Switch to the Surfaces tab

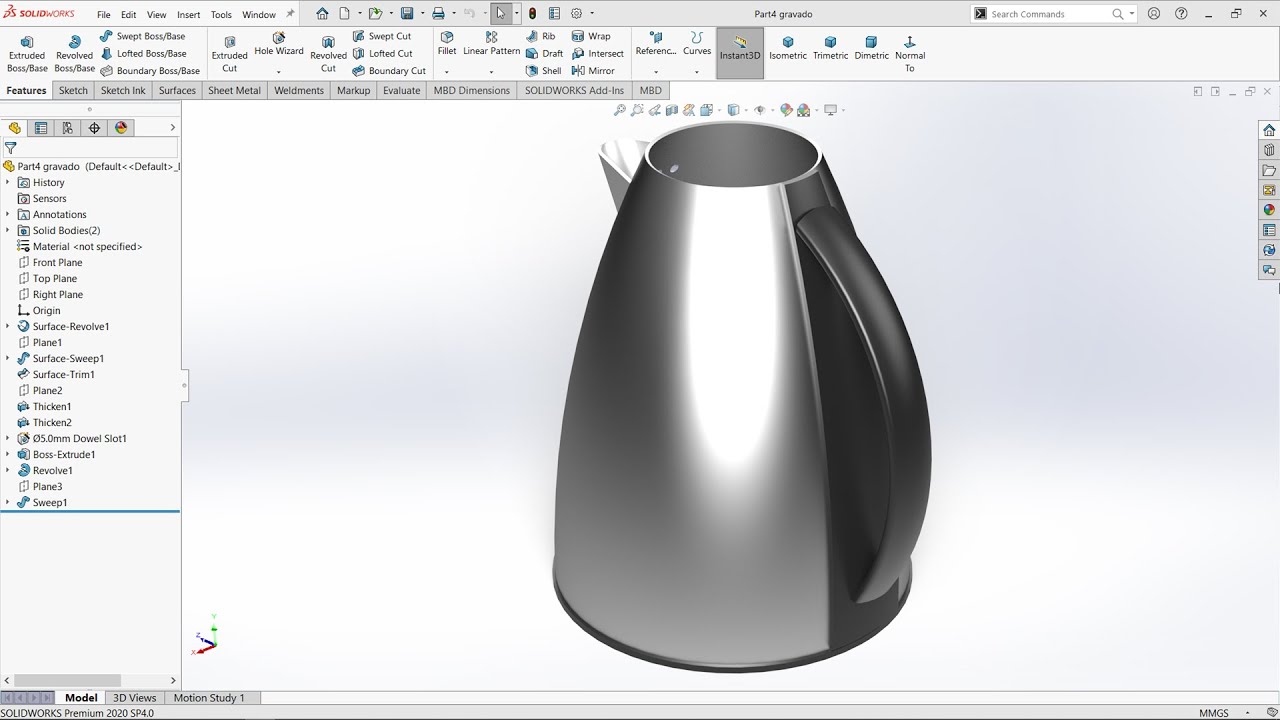point(177,90)
